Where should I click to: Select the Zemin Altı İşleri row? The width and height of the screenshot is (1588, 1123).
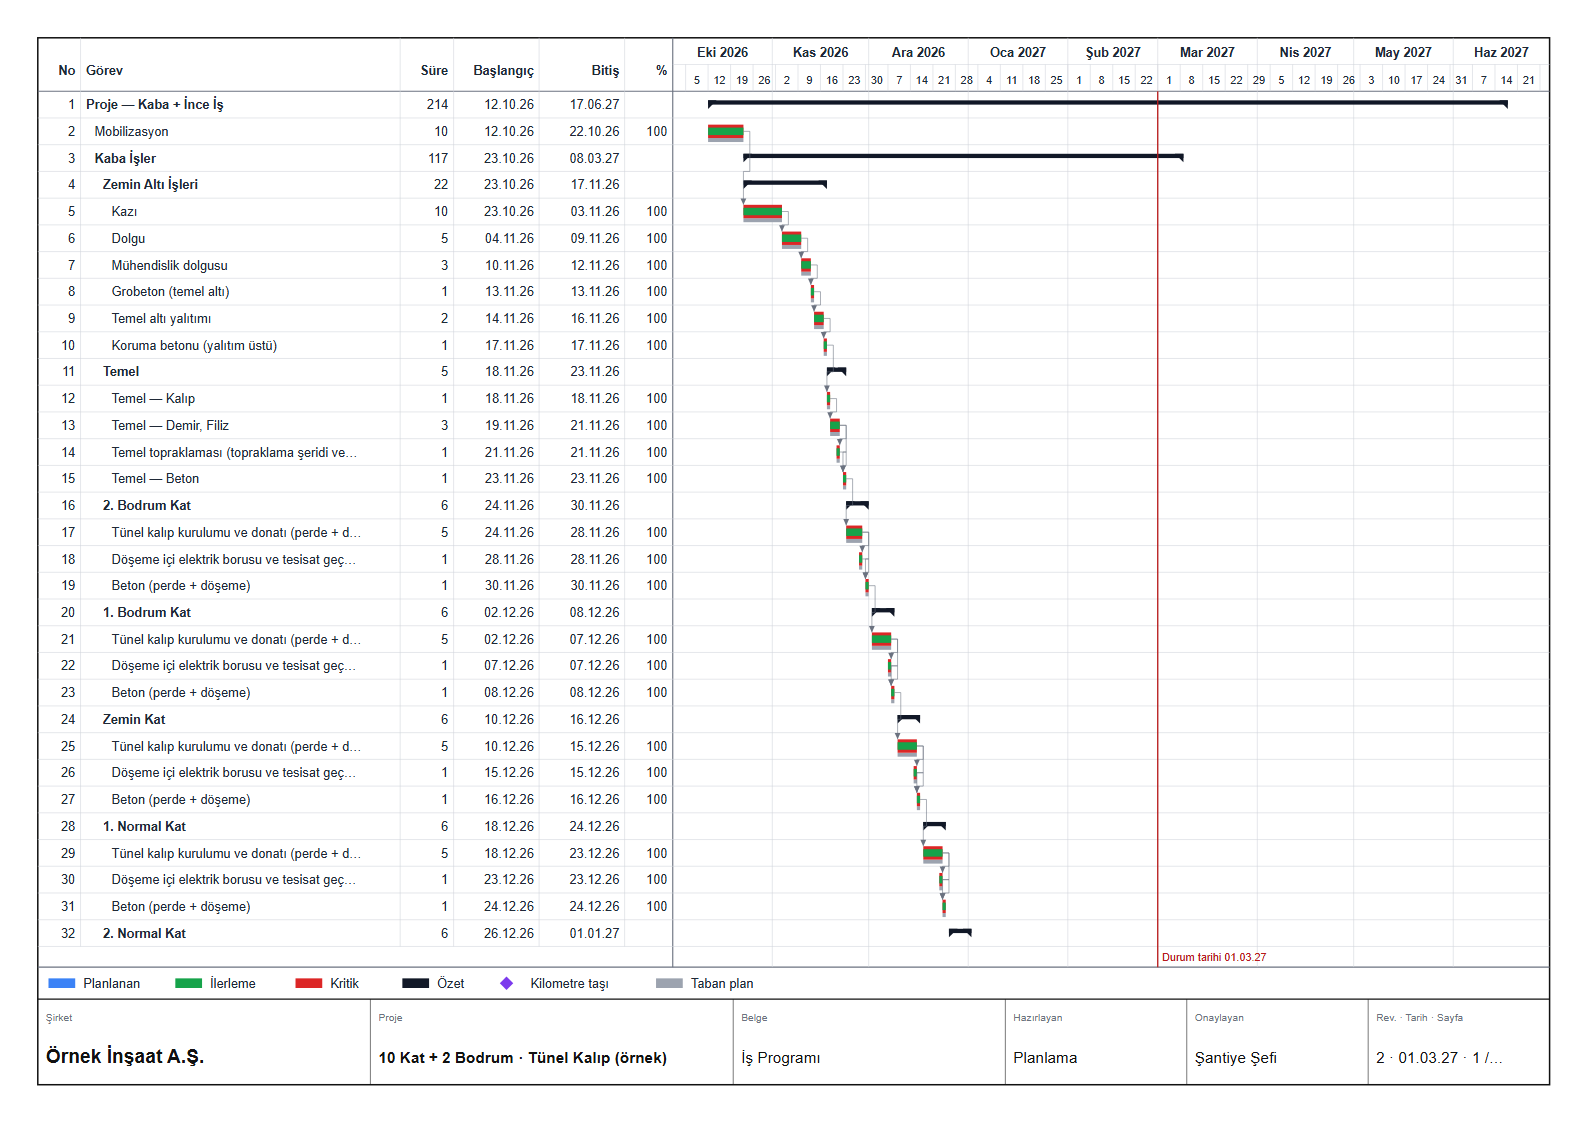[x=355, y=184]
